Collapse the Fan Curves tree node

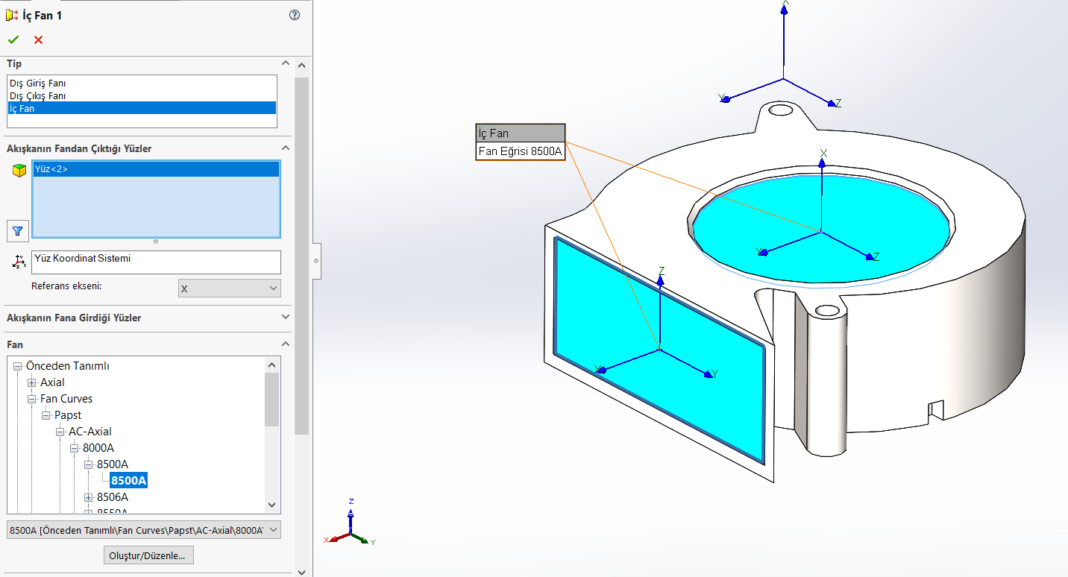(33, 398)
